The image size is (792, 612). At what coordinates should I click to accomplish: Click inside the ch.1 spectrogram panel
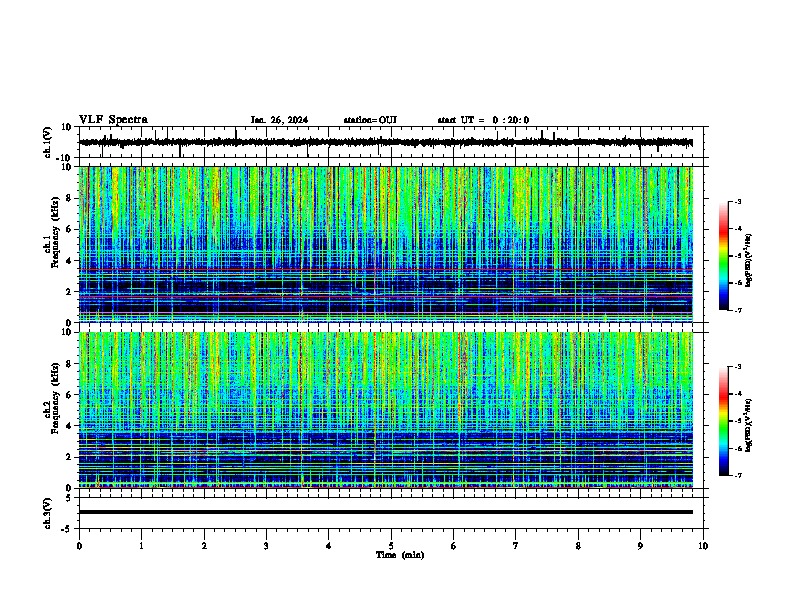386,244
